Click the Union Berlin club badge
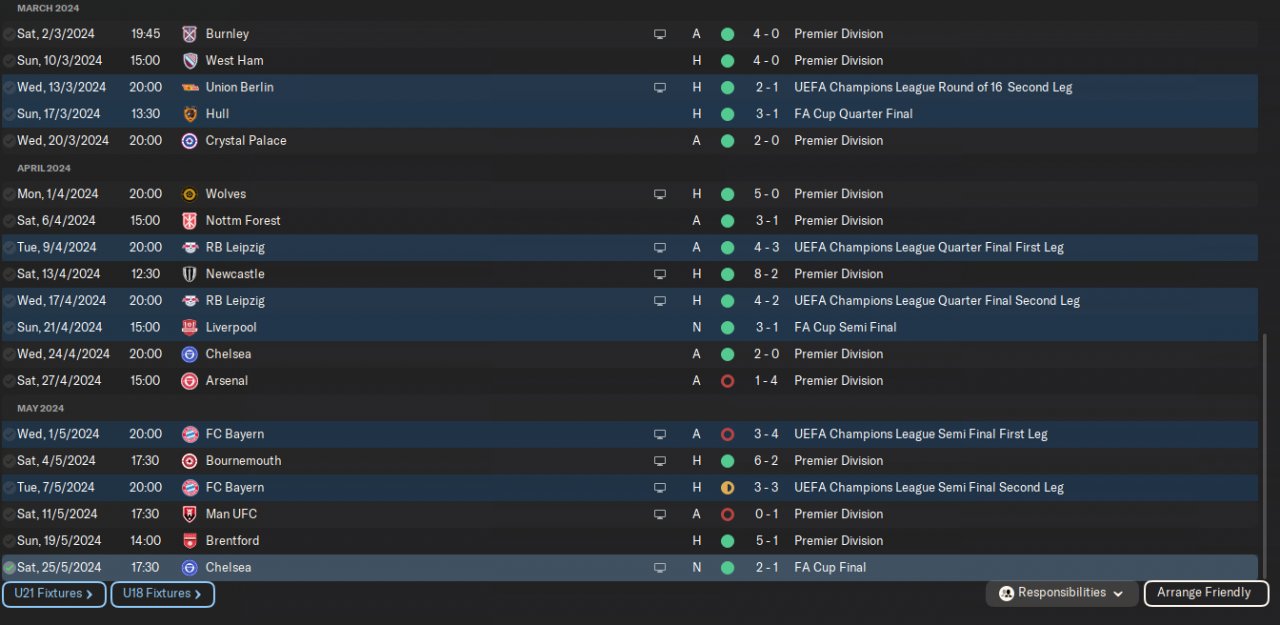This screenshot has width=1280, height=625. click(189, 87)
